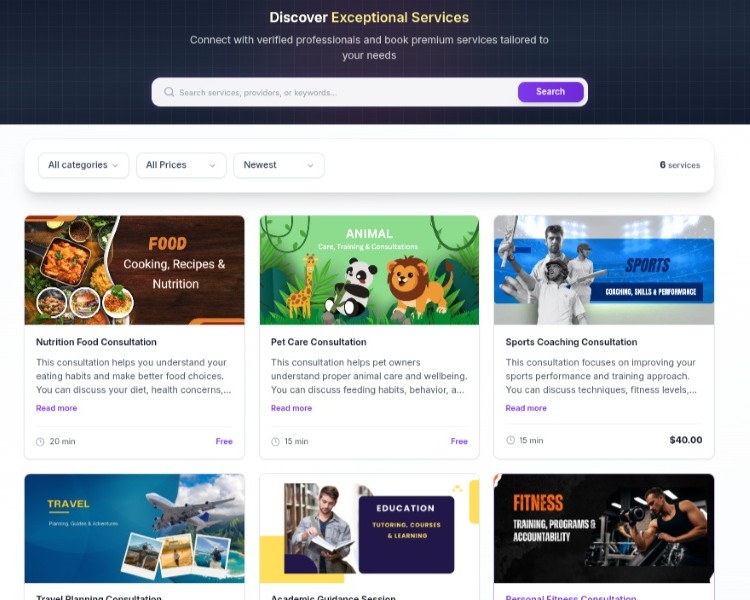The height and width of the screenshot is (600, 750).
Task: Click the purple Search button
Action: [551, 92]
